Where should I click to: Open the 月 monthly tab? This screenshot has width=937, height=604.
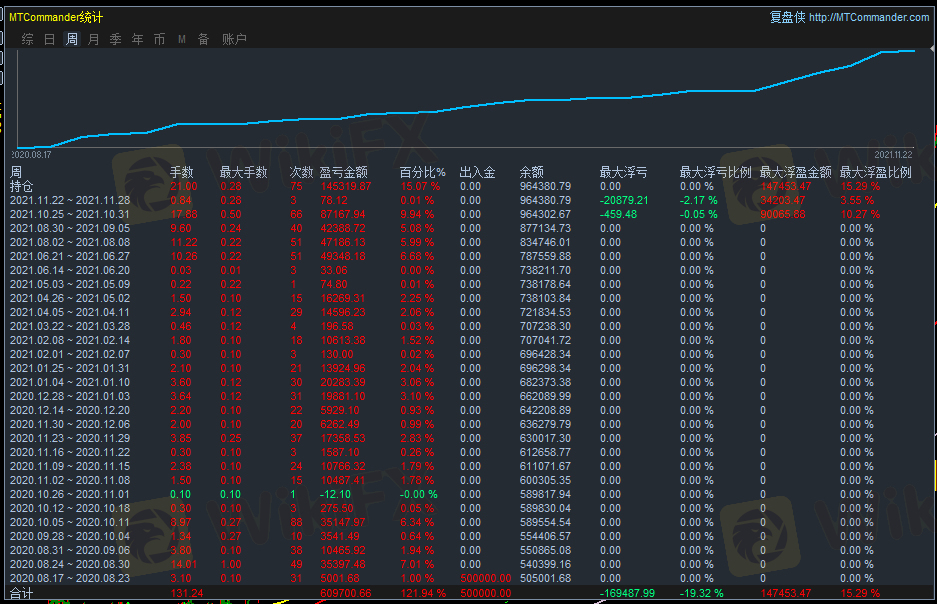94,39
